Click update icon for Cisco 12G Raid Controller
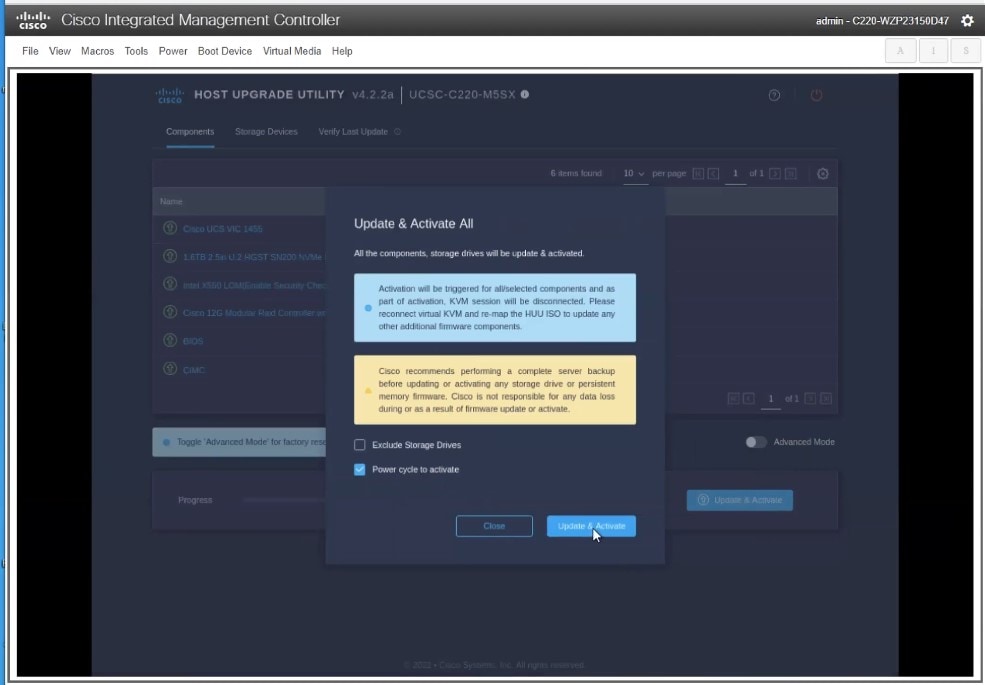The height and width of the screenshot is (685, 985). 170,312
